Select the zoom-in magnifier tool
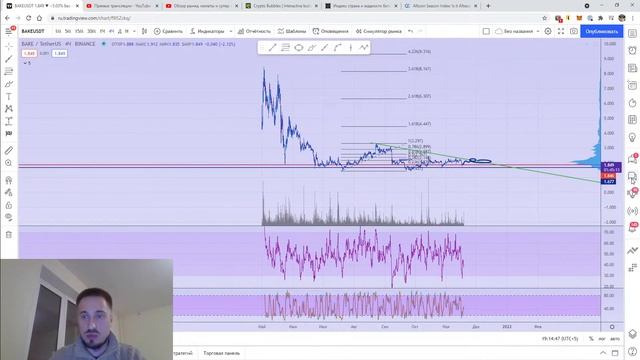The height and width of the screenshot is (360, 640). (x=9, y=163)
